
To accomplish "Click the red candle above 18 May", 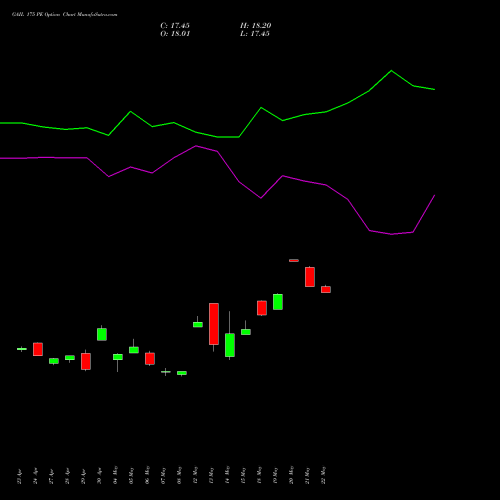I will (x=262, y=308).
